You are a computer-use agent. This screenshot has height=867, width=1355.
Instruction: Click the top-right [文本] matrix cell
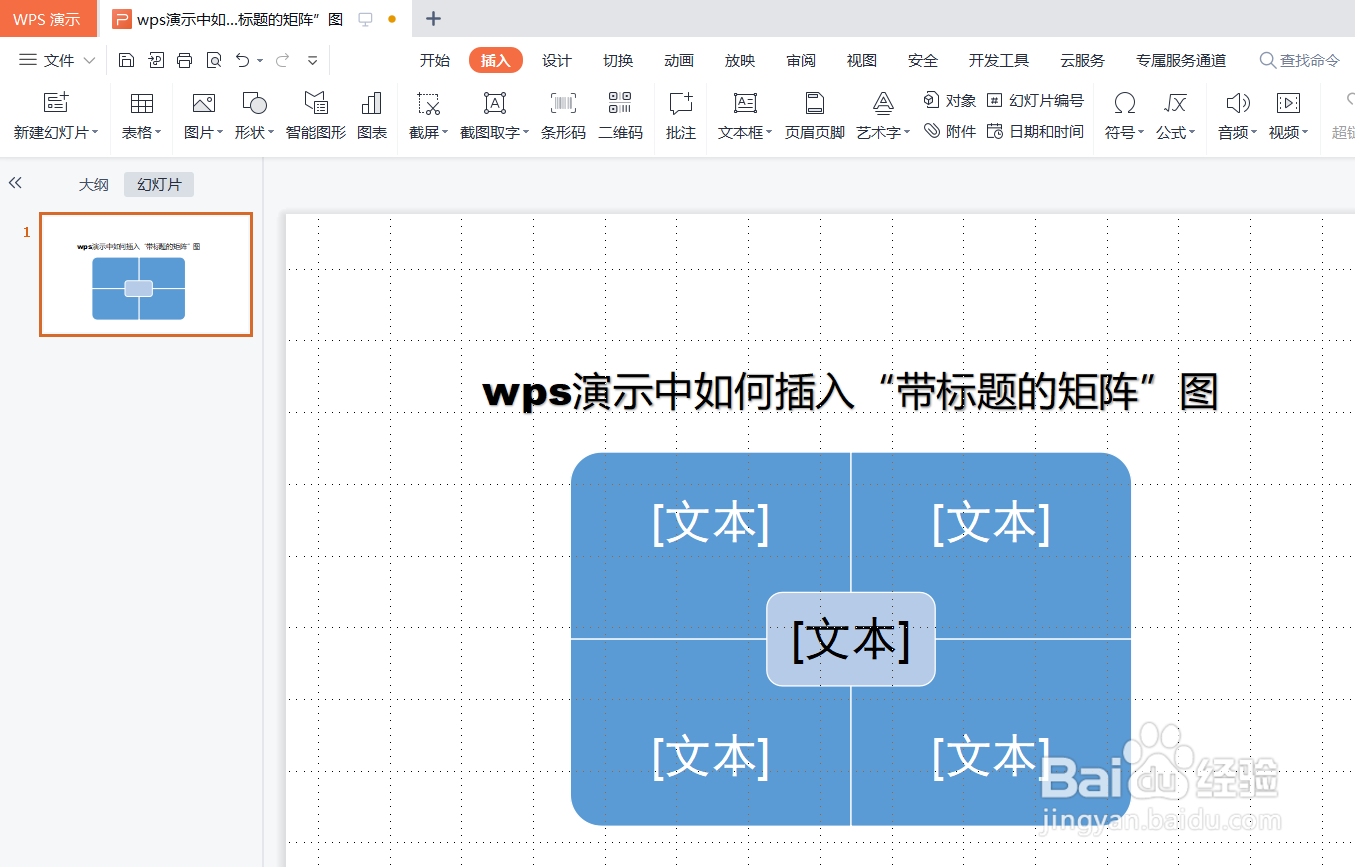pos(991,522)
